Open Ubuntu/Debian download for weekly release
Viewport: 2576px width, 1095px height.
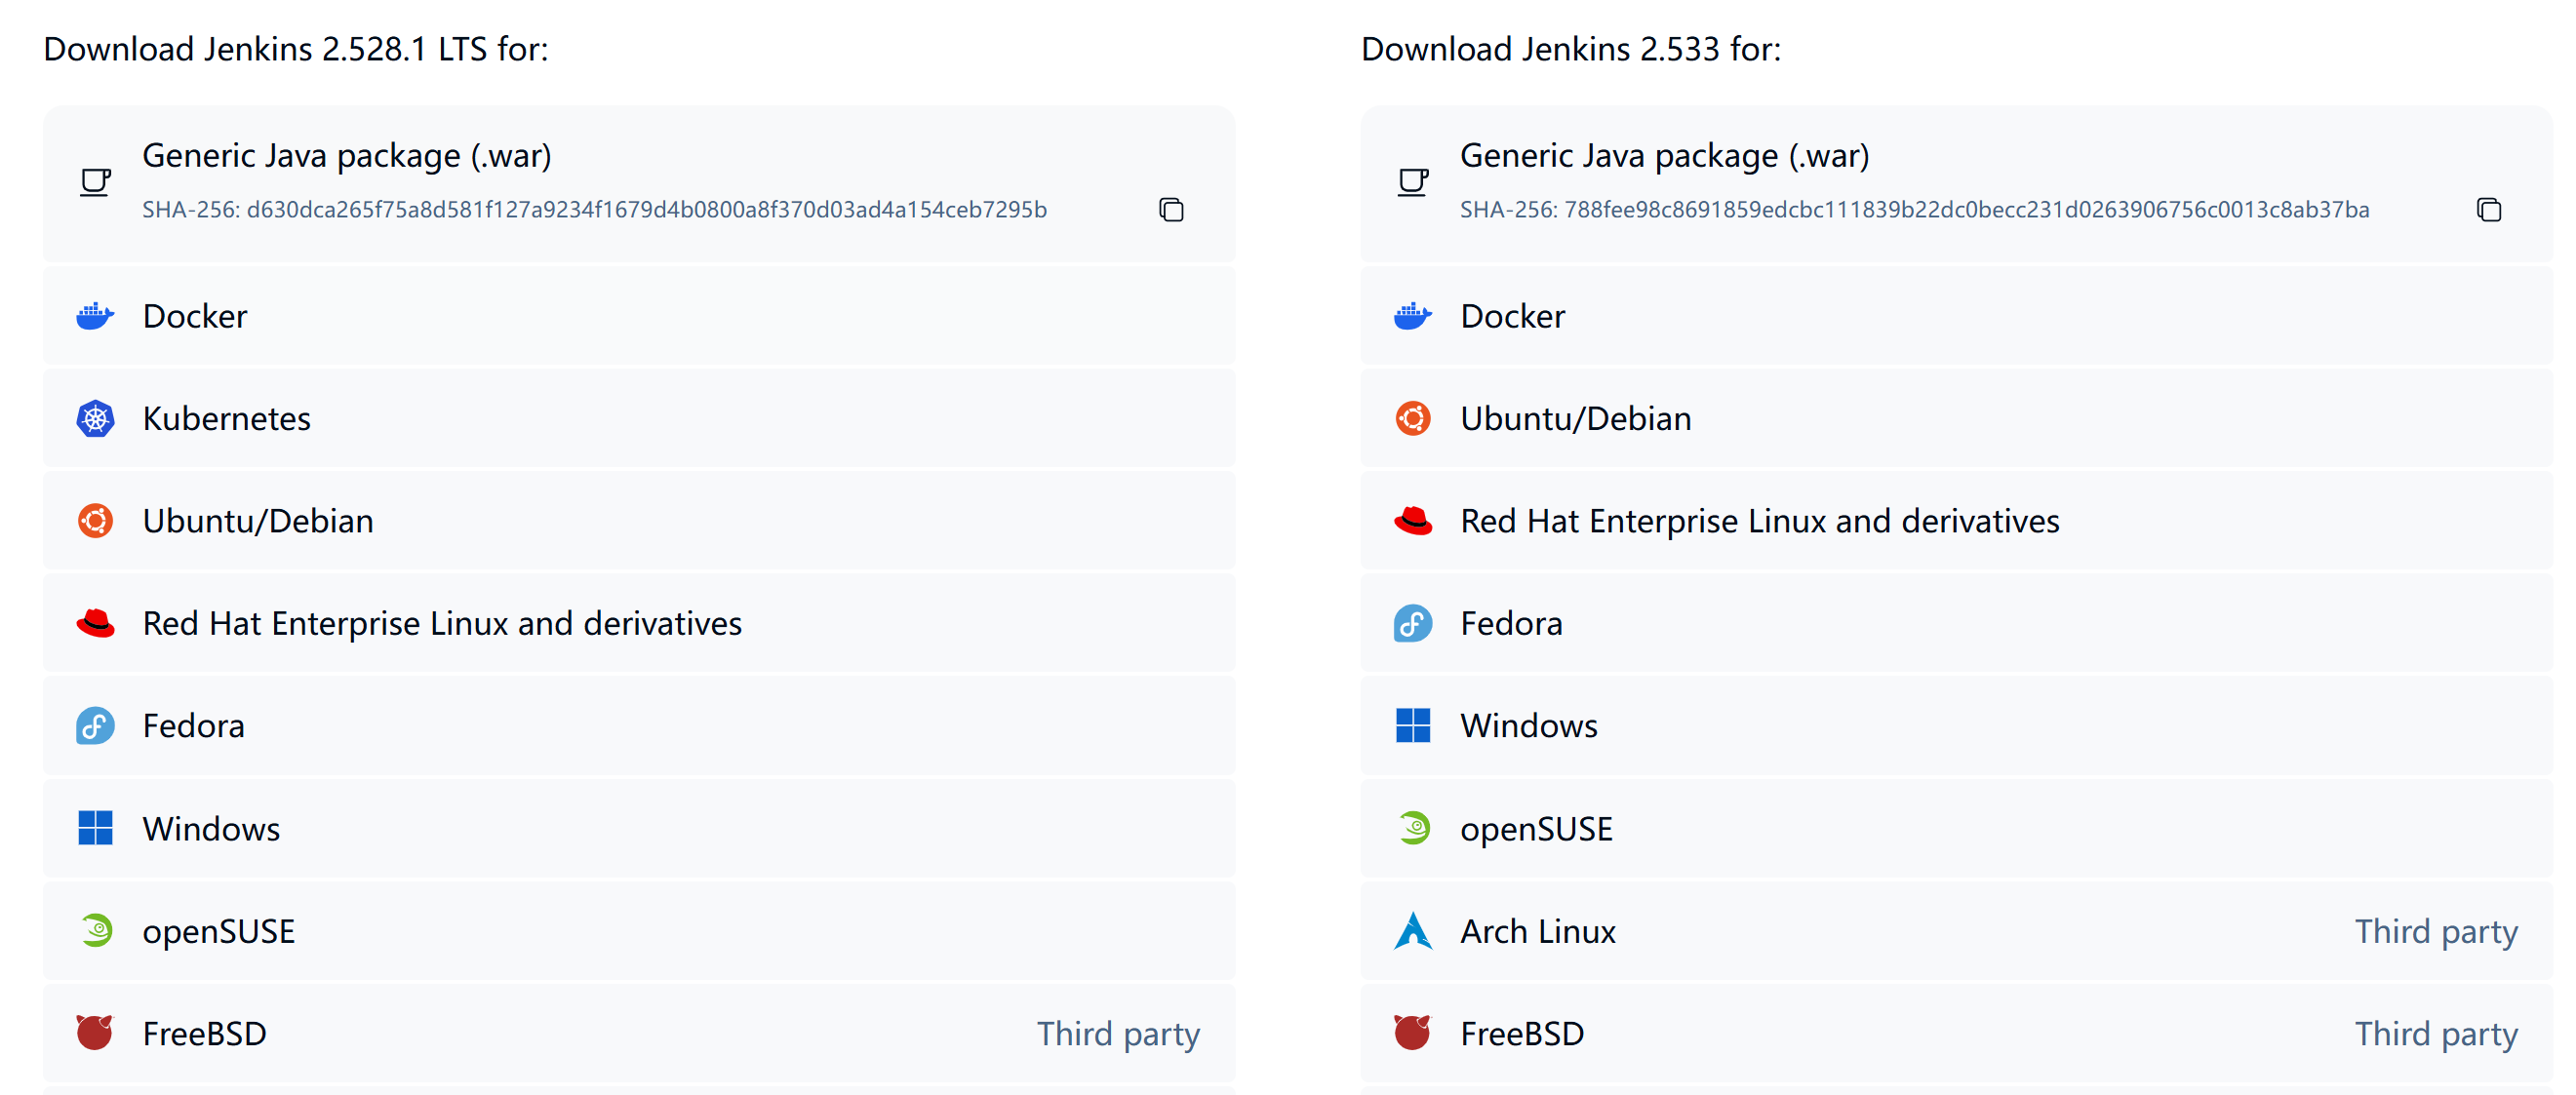point(1575,419)
